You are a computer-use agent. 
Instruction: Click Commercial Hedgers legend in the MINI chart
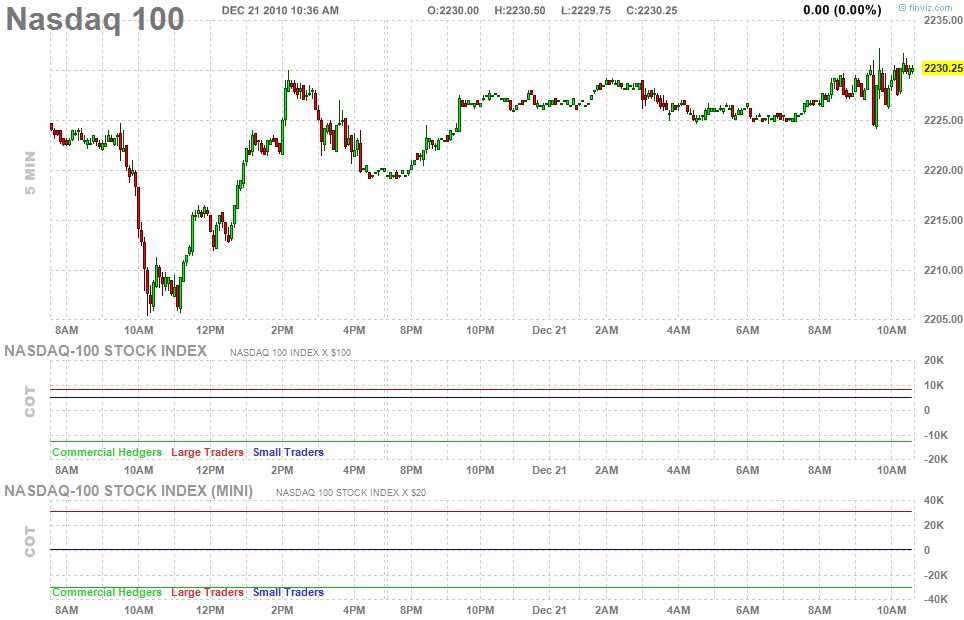point(107,592)
